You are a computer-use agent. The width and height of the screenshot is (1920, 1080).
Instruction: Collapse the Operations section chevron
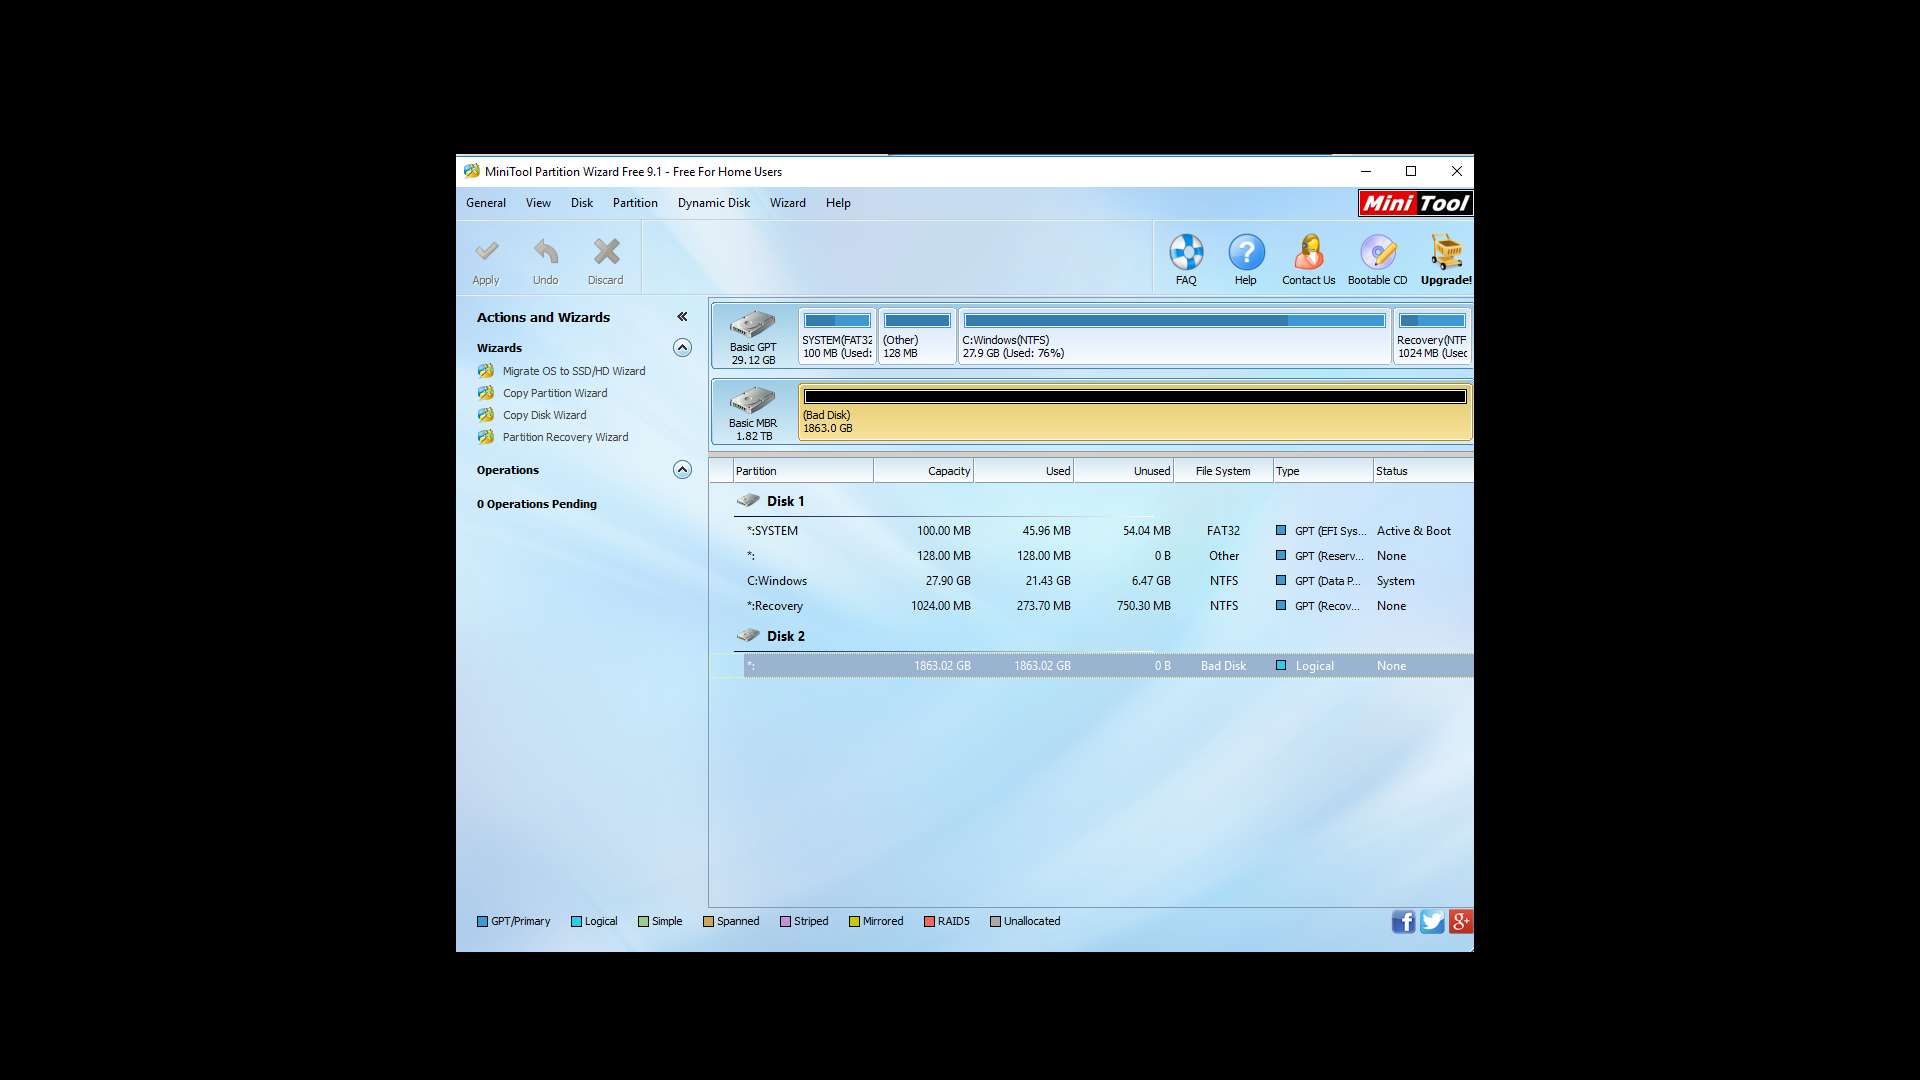click(682, 470)
